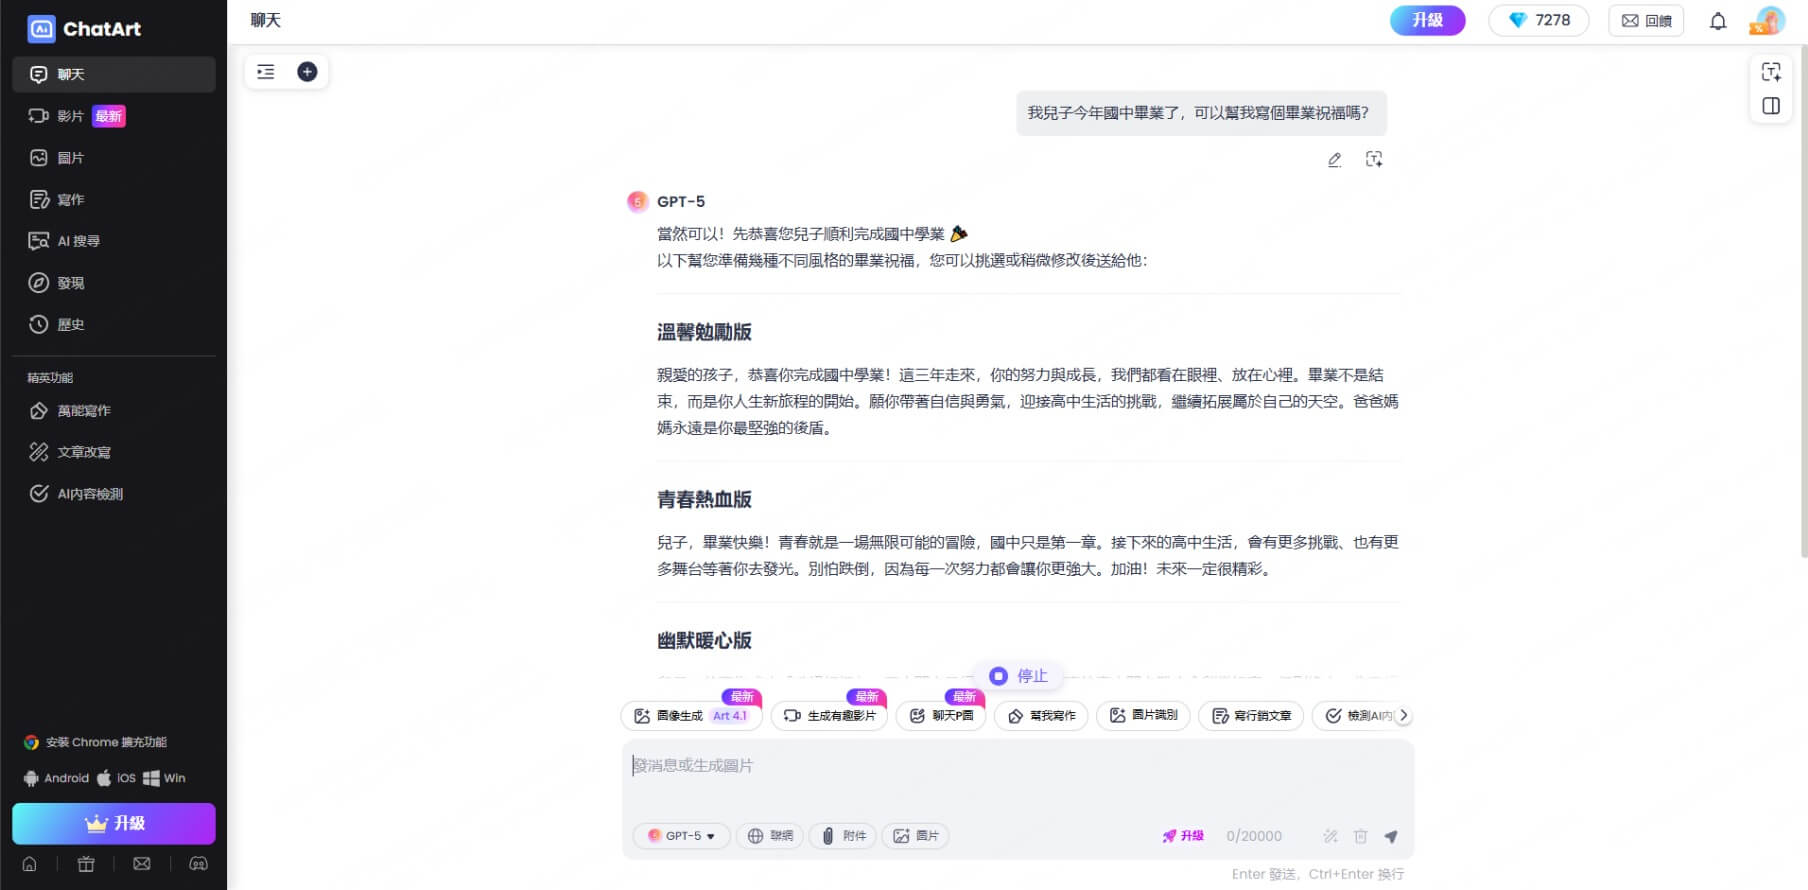Click the page vertical scrollbar
This screenshot has width=1808, height=890.
tap(1804, 300)
